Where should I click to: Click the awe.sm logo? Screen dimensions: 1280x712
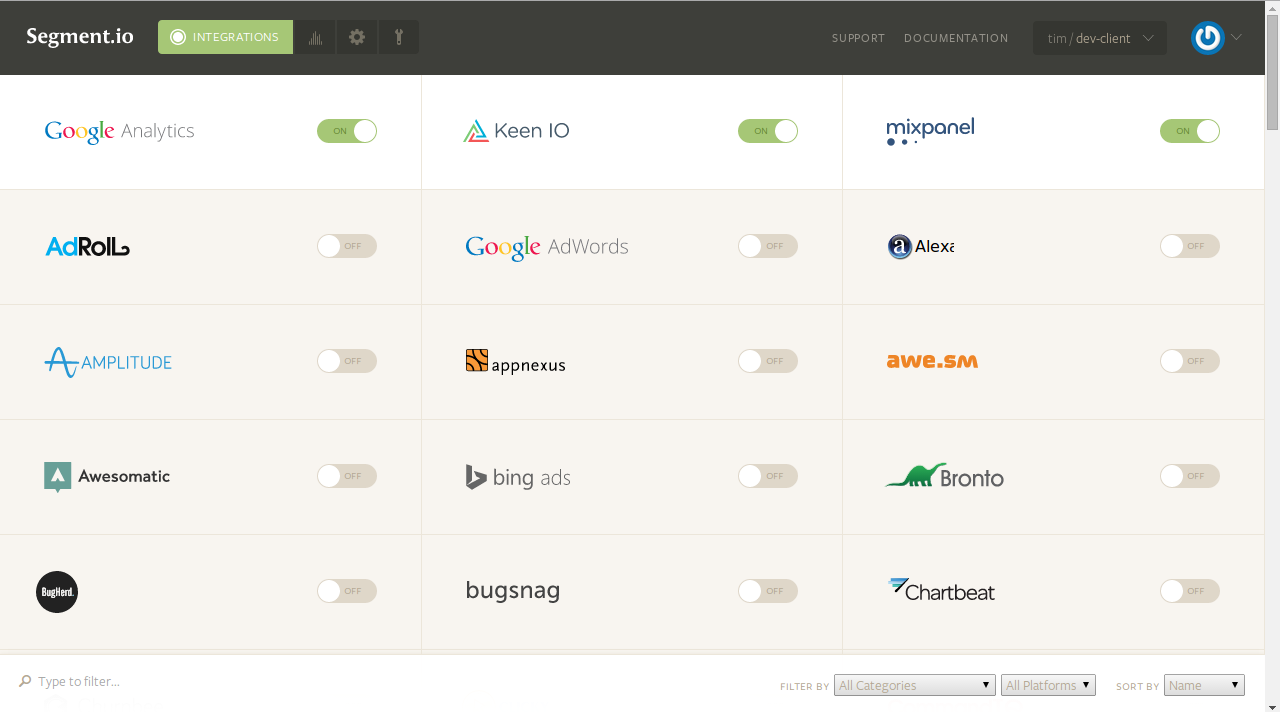click(932, 361)
